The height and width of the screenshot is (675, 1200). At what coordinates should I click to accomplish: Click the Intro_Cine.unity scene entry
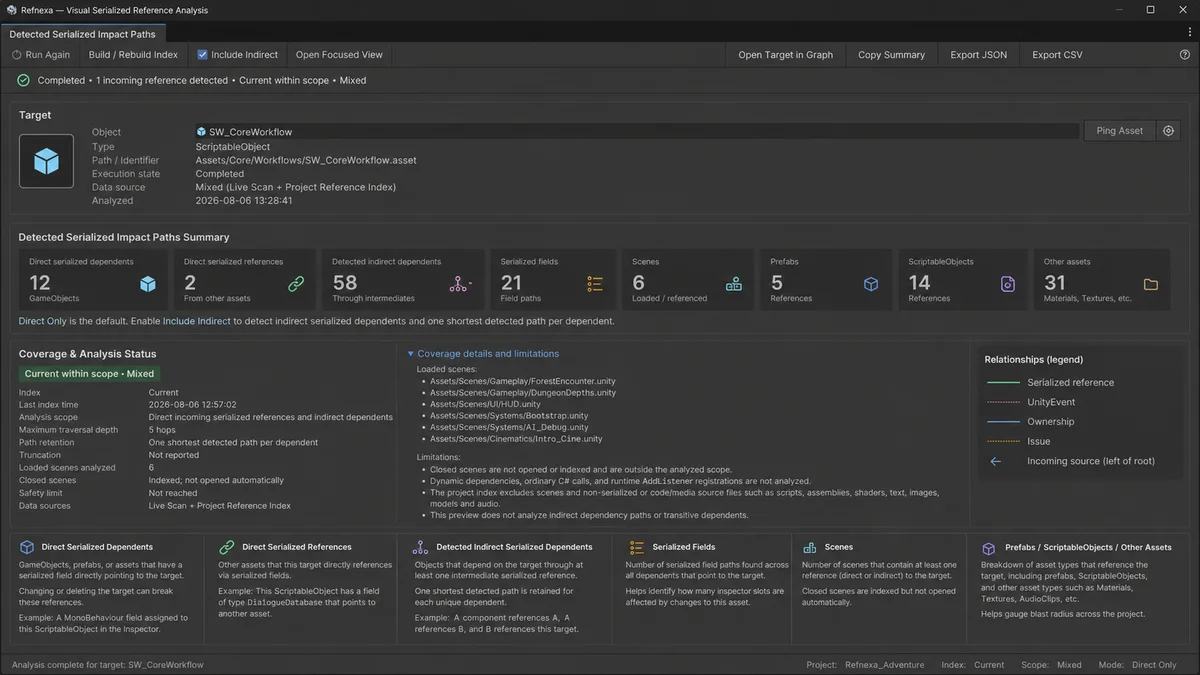click(516, 438)
